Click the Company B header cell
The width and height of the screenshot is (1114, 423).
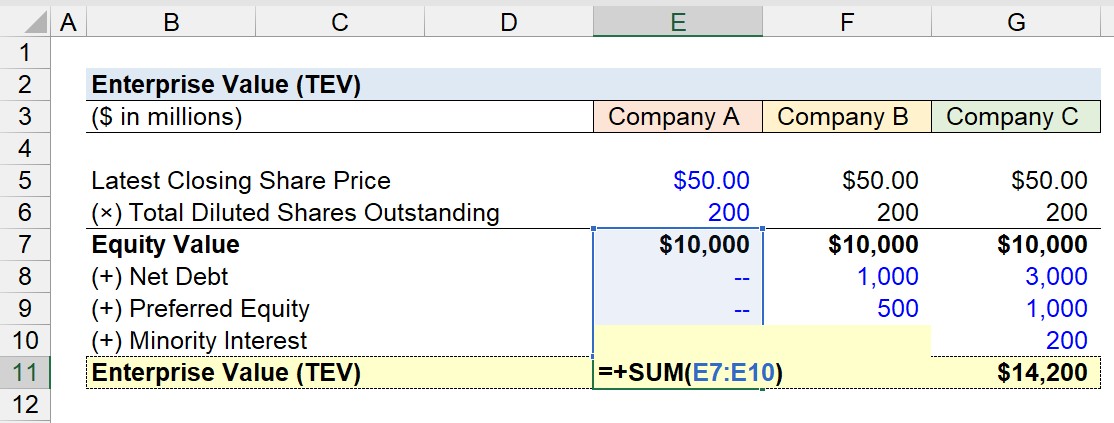pyautogui.click(x=847, y=117)
